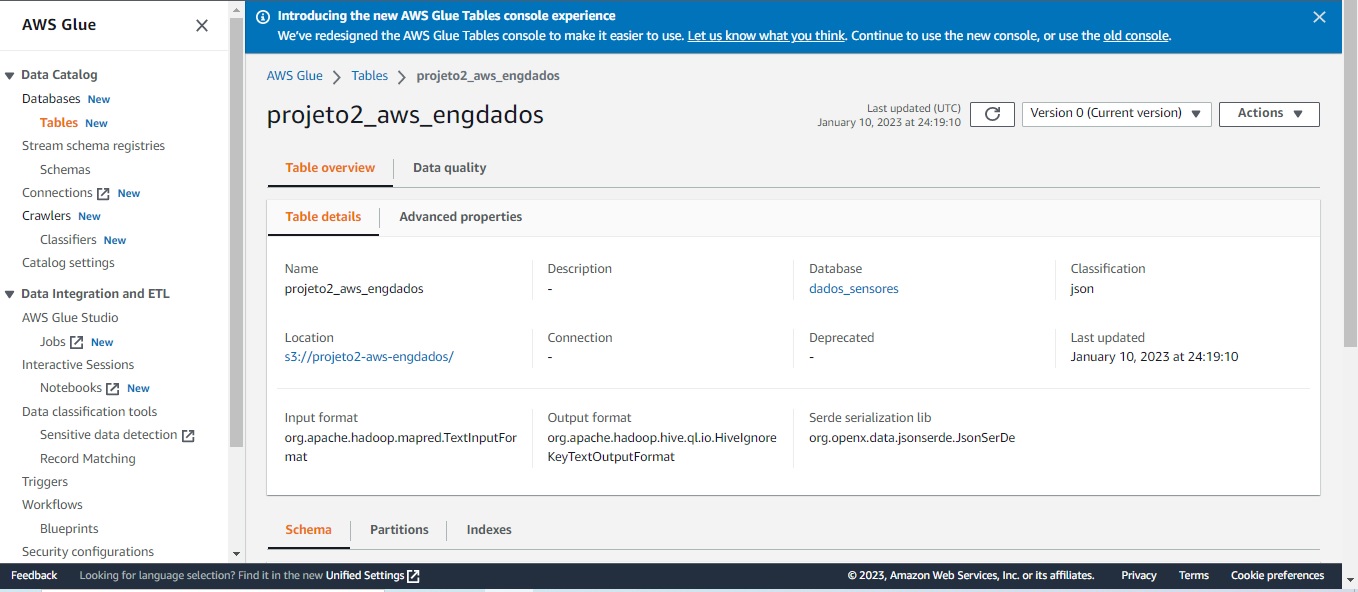Screen dimensions: 1358x592
Task: Collapse the Data Catalog section
Action: point(10,74)
